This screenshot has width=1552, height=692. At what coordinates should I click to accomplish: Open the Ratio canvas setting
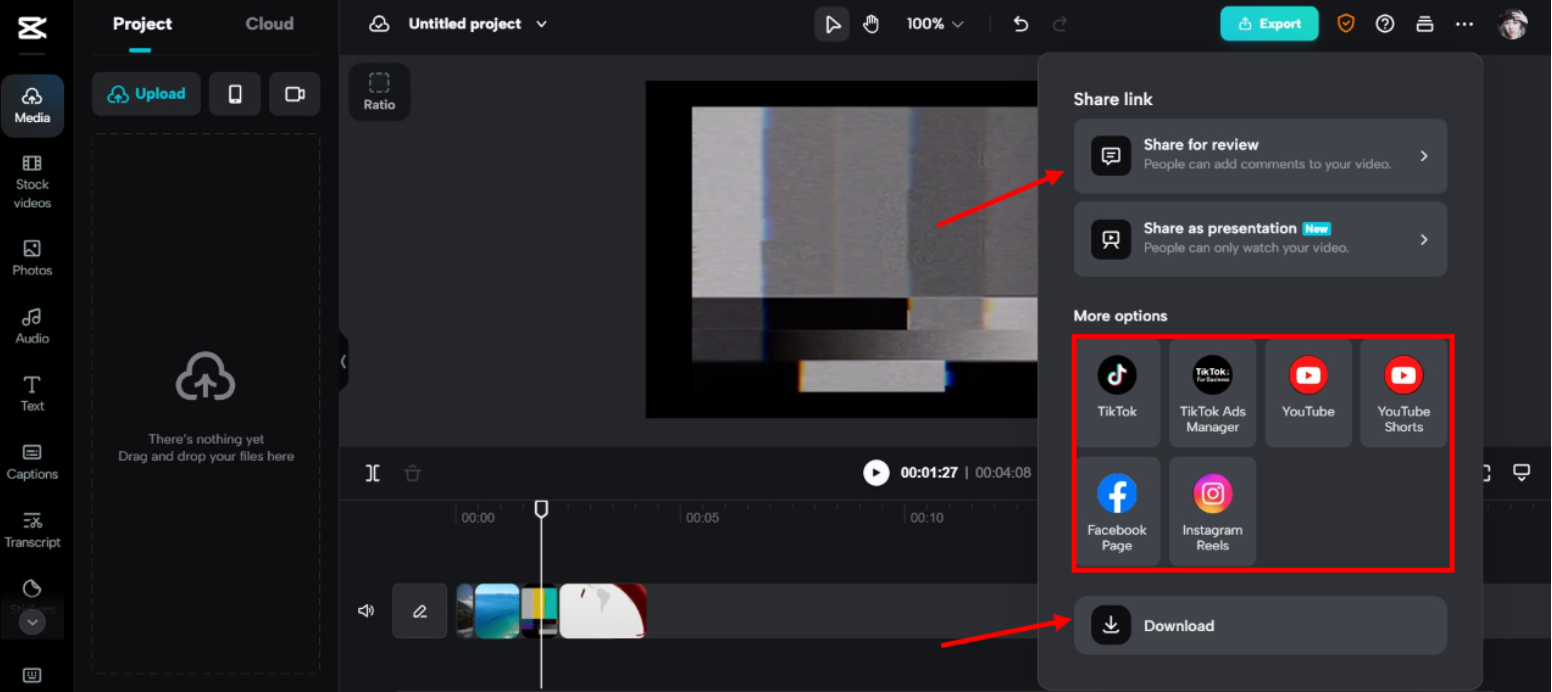379,92
